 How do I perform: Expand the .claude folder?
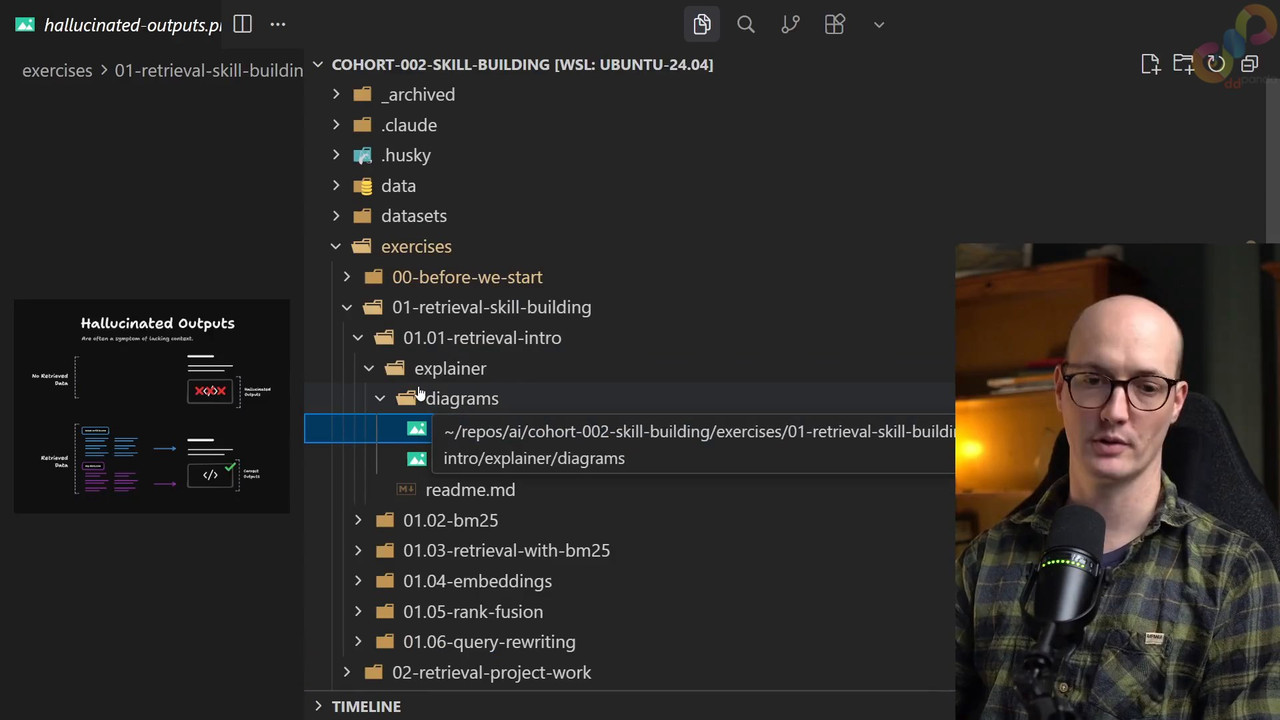point(336,125)
